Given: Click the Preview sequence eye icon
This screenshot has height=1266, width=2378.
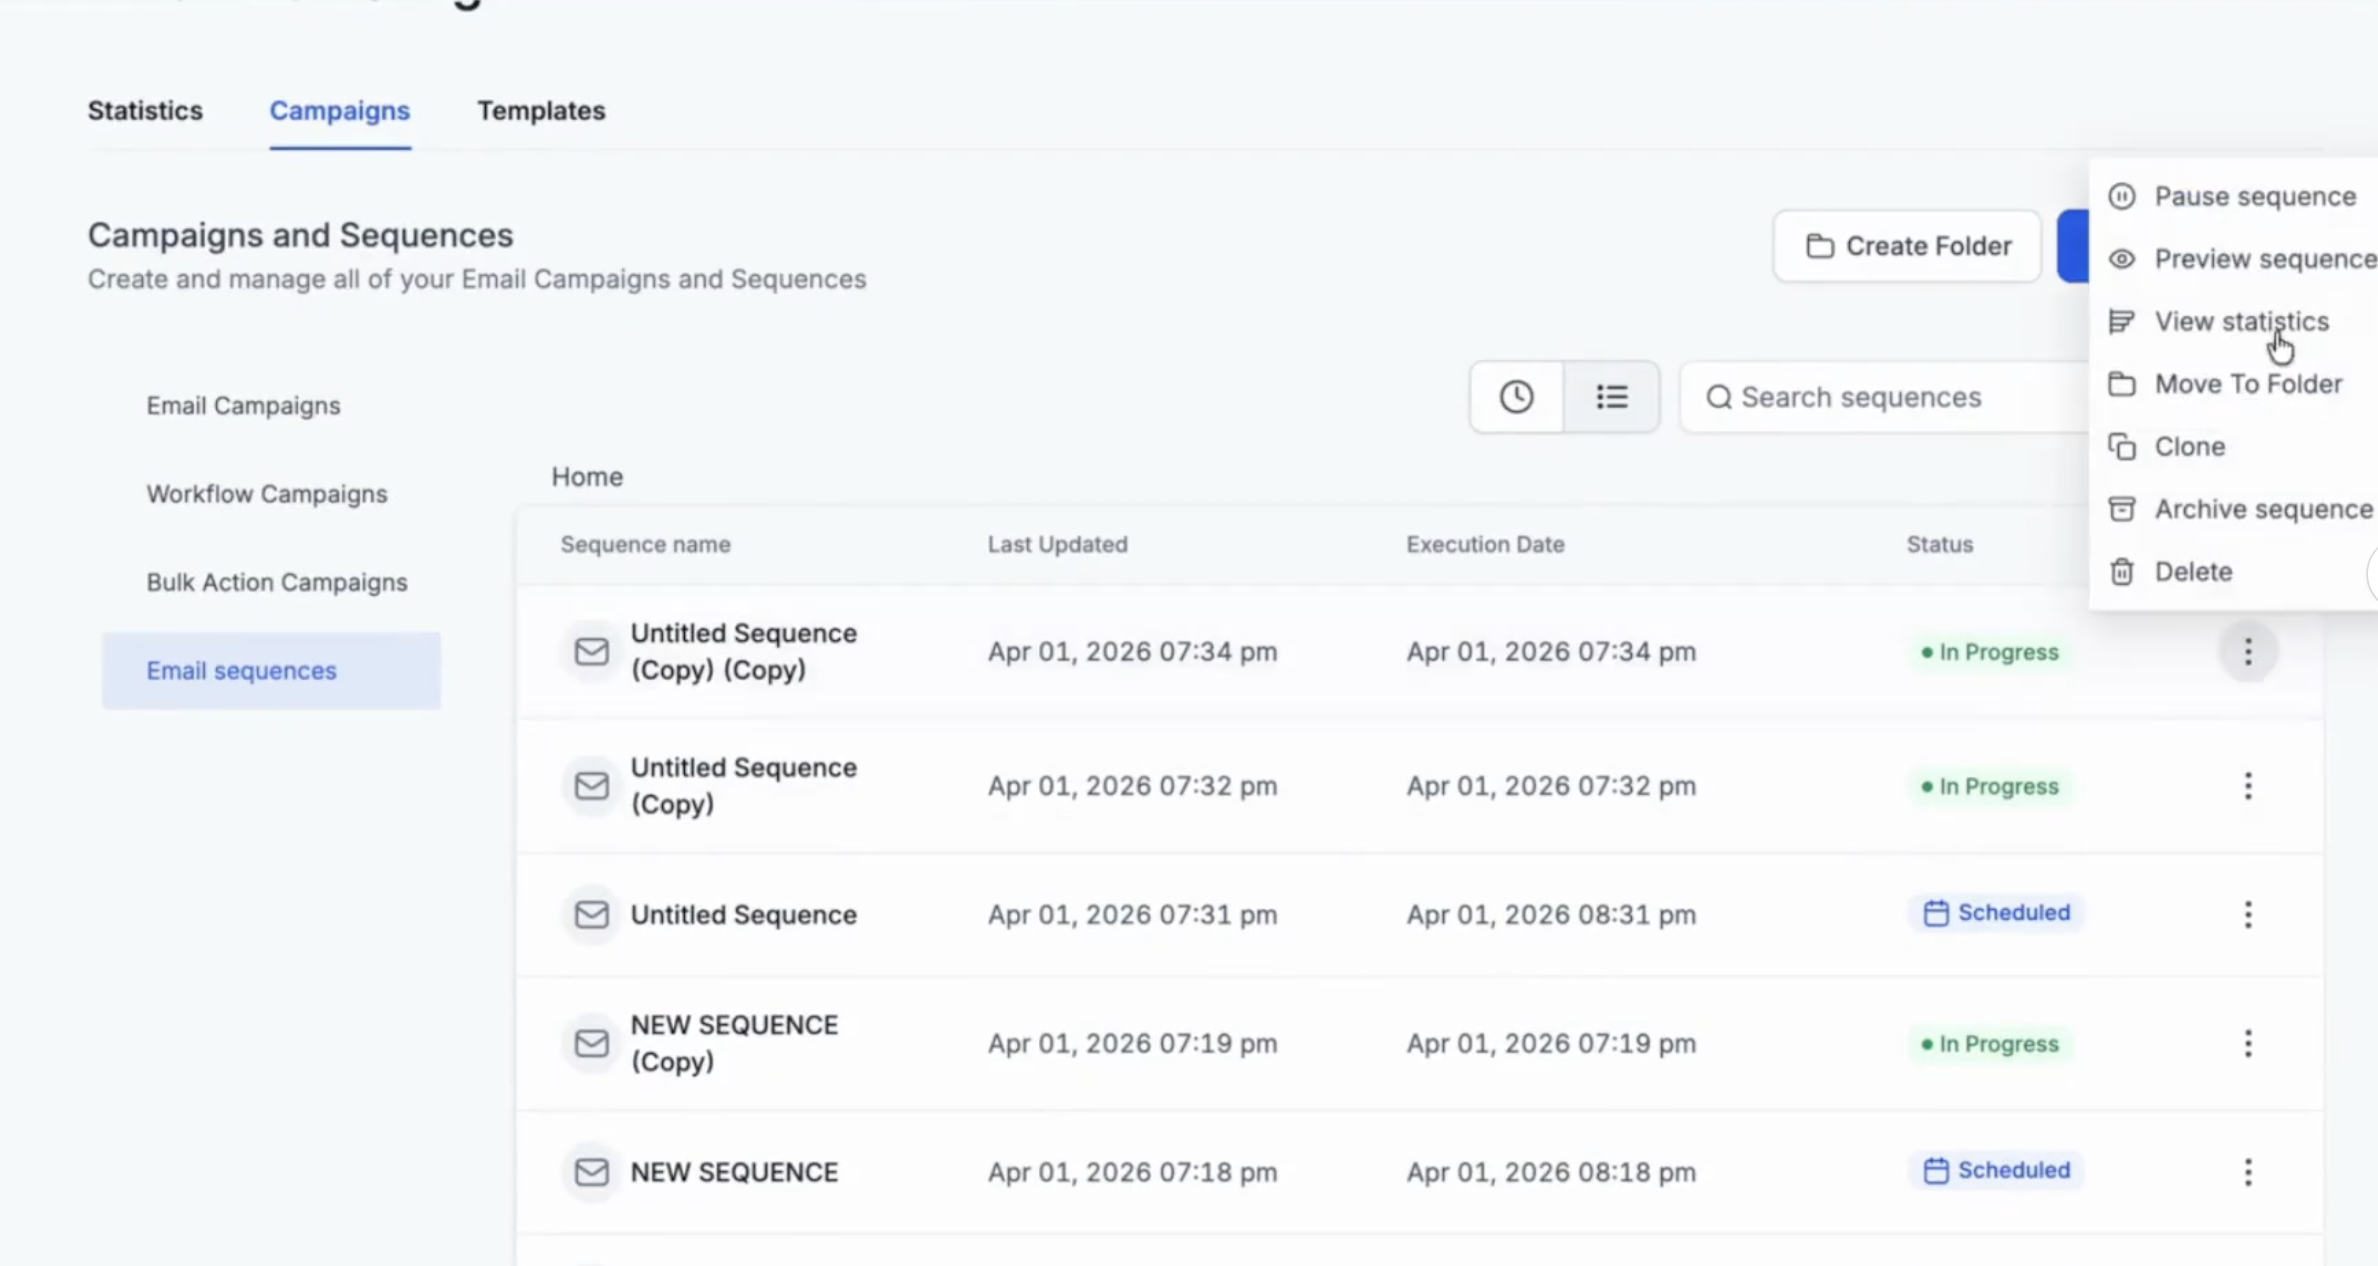Looking at the screenshot, I should click(2121, 259).
